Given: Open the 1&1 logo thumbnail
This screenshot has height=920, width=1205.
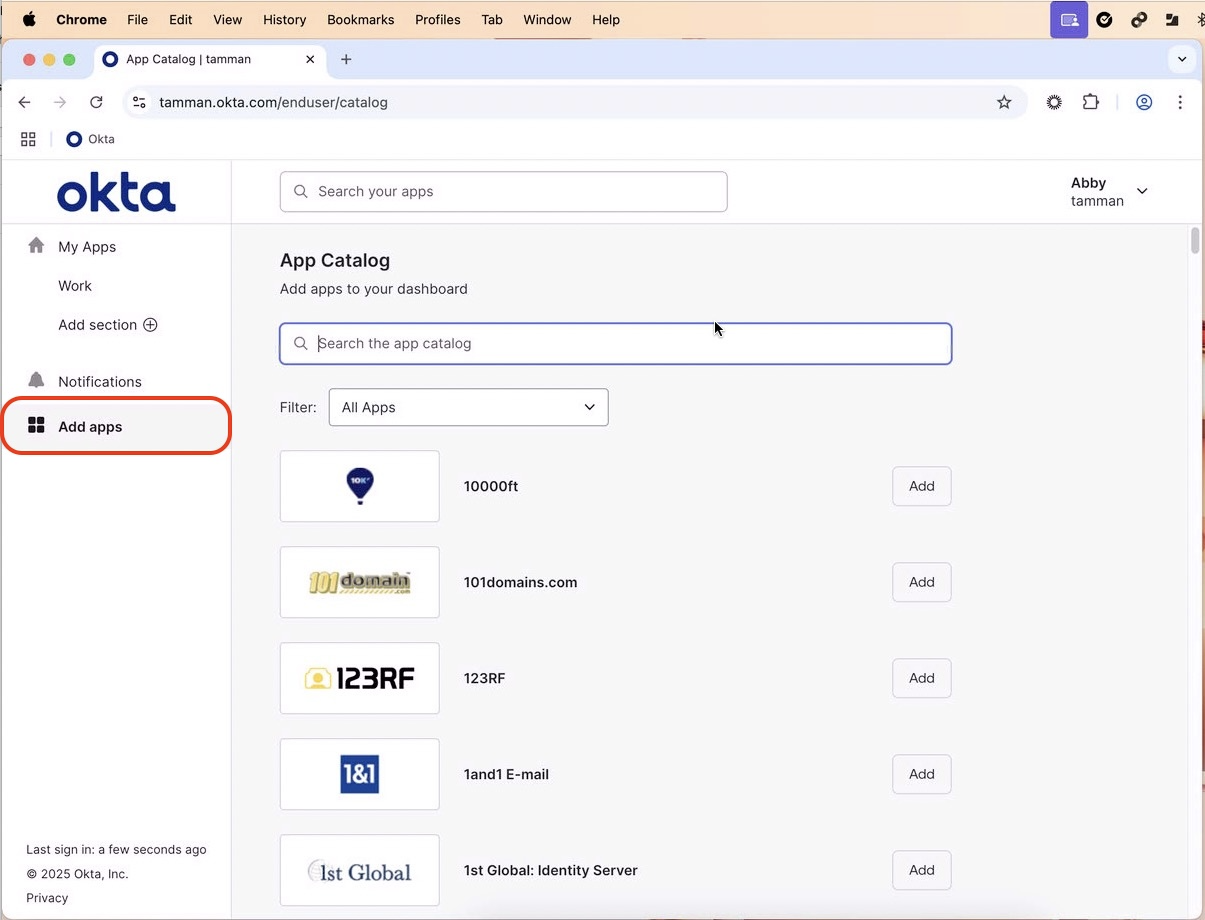Looking at the screenshot, I should pyautogui.click(x=360, y=774).
